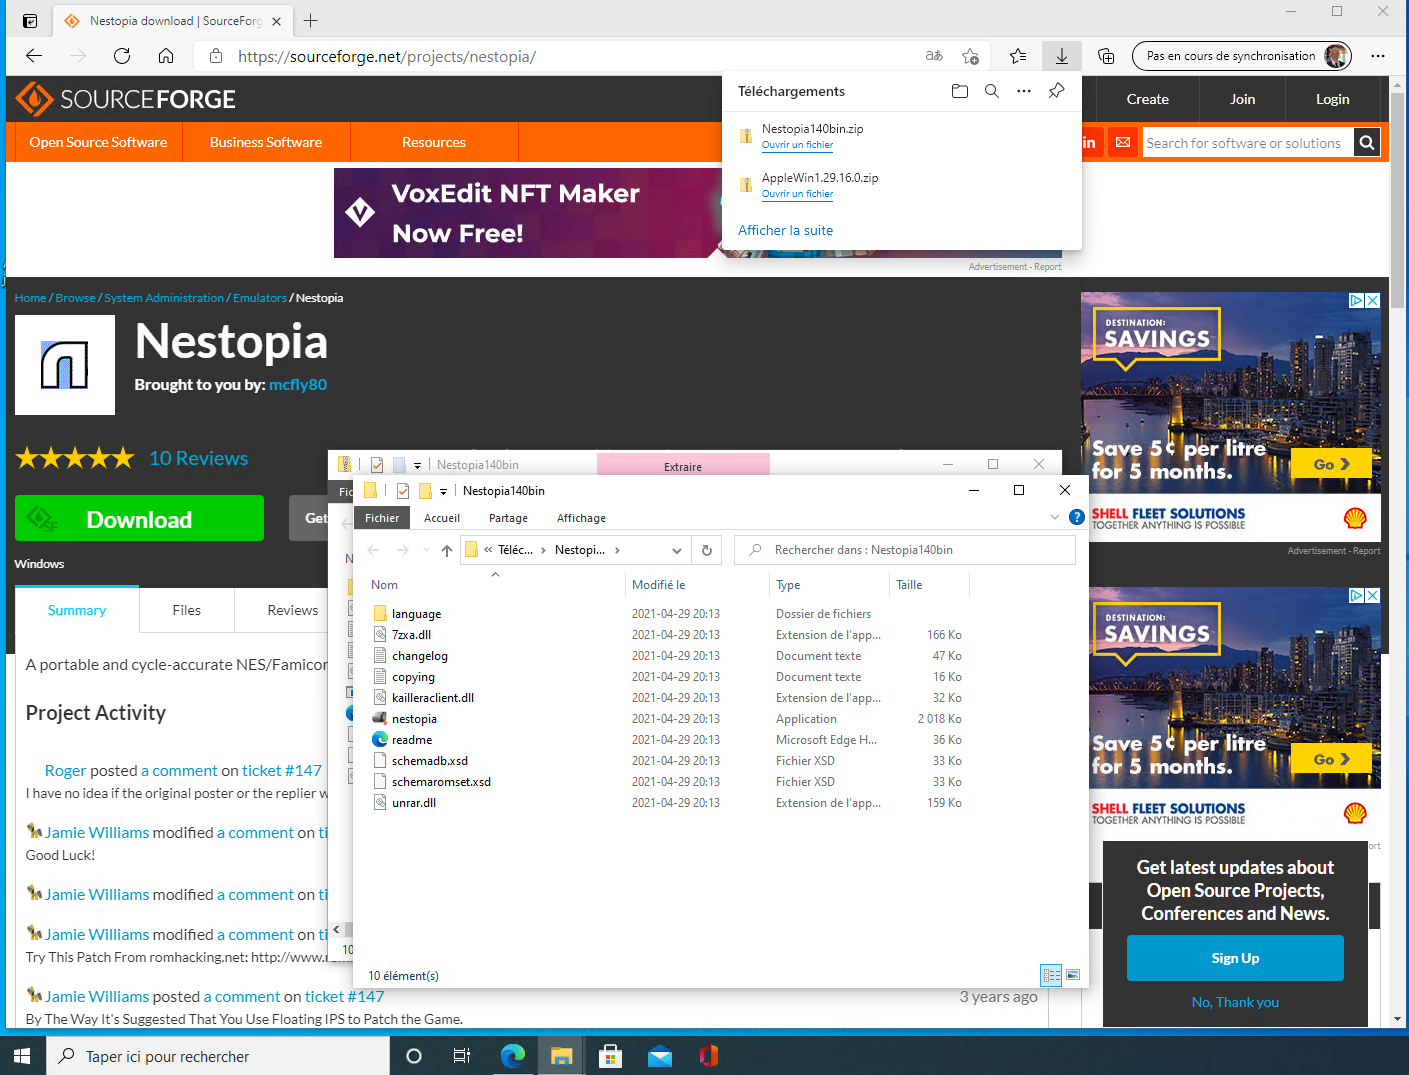Open Explorer help question mark icon
Screen dimensions: 1409x1075
[x=1076, y=517]
